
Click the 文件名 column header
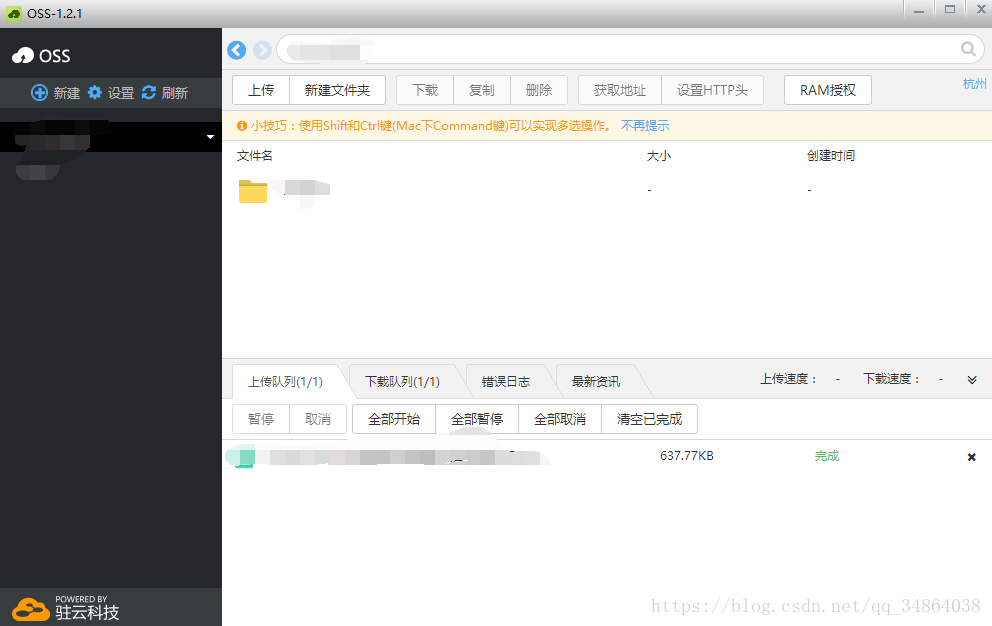254,156
